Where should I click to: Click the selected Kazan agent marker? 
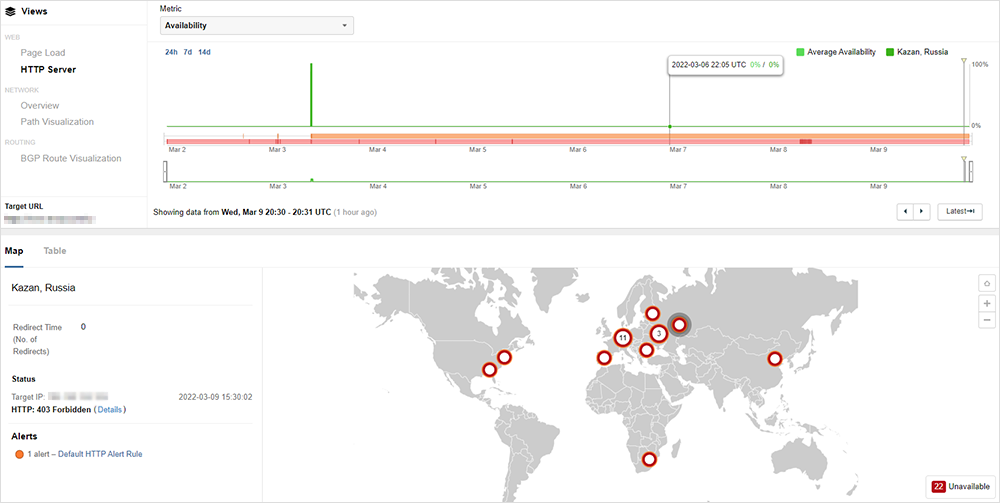(680, 324)
